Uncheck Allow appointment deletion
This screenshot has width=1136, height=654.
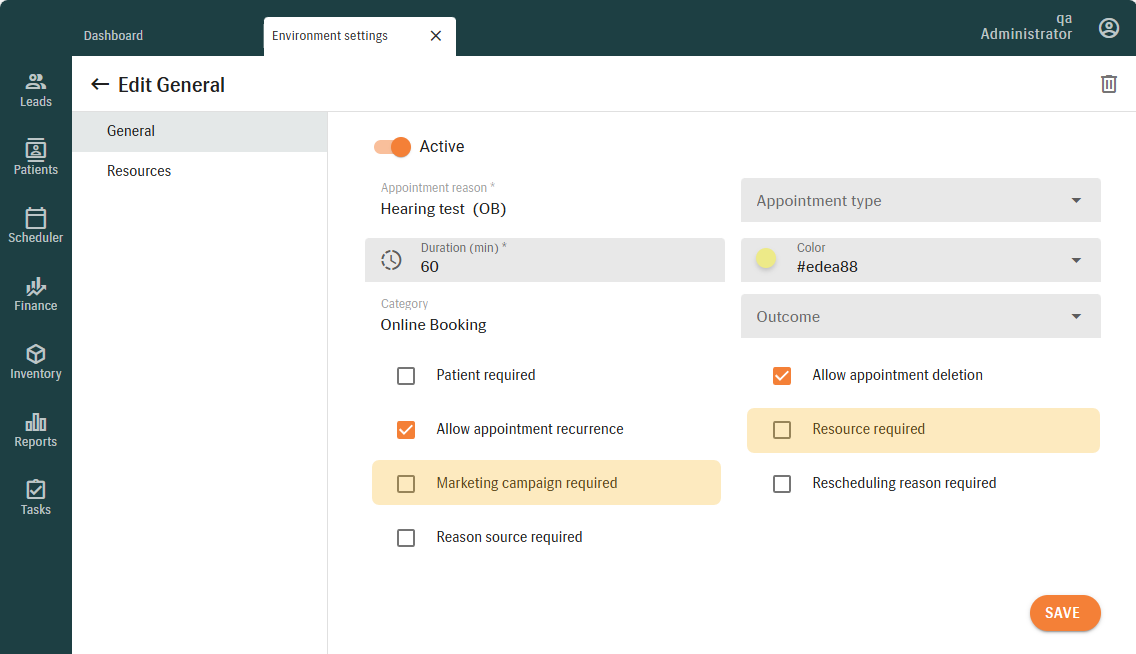coord(782,376)
